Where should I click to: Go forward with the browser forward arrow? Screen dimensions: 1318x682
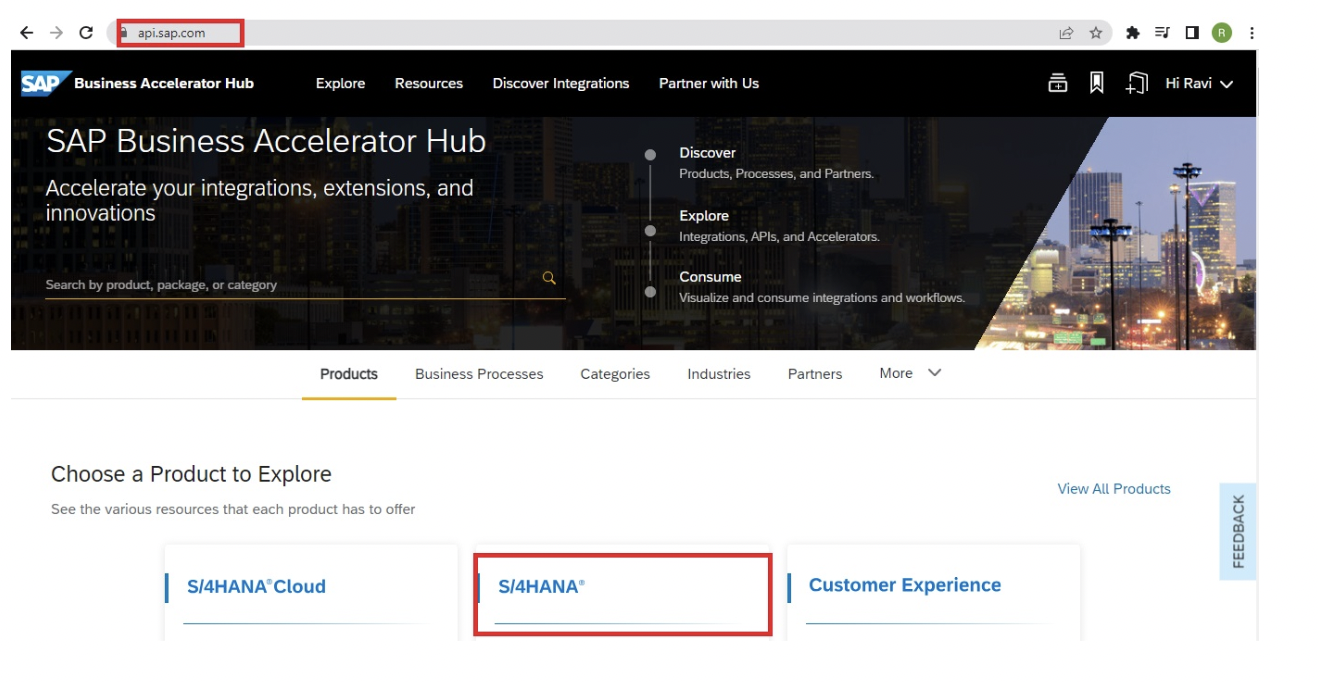[x=56, y=33]
